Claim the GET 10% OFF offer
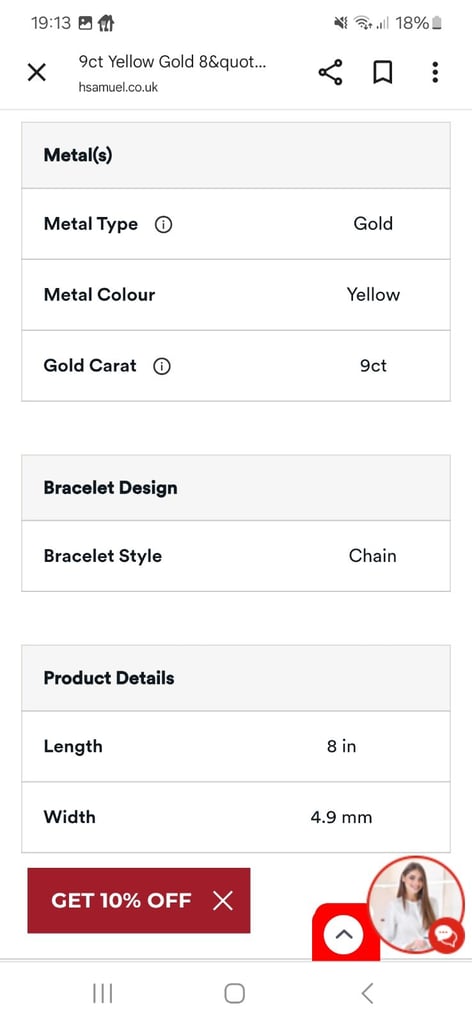Viewport: 472px width, 1024px height. coord(121,901)
